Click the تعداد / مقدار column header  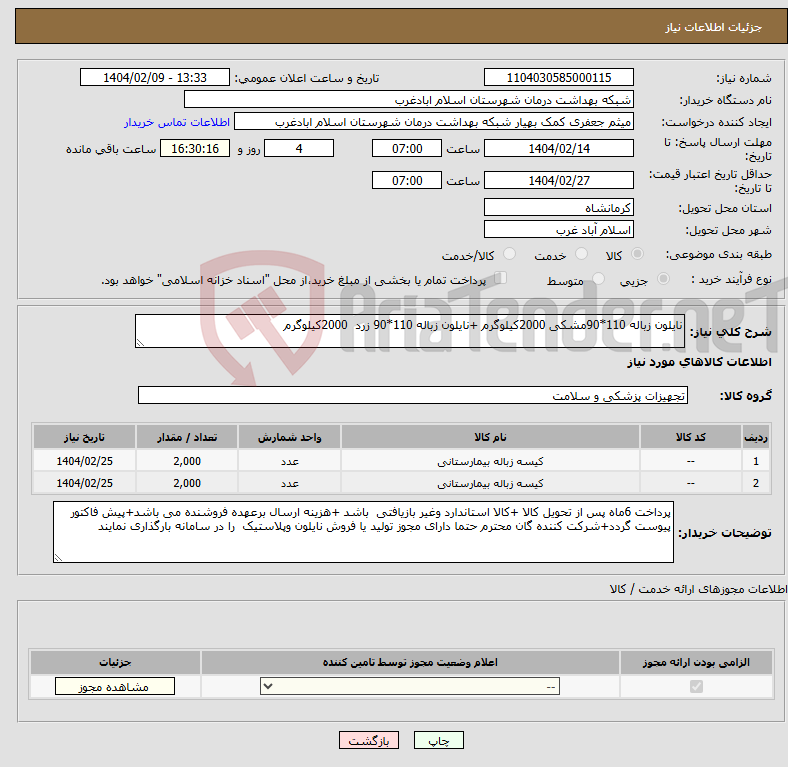click(187, 437)
